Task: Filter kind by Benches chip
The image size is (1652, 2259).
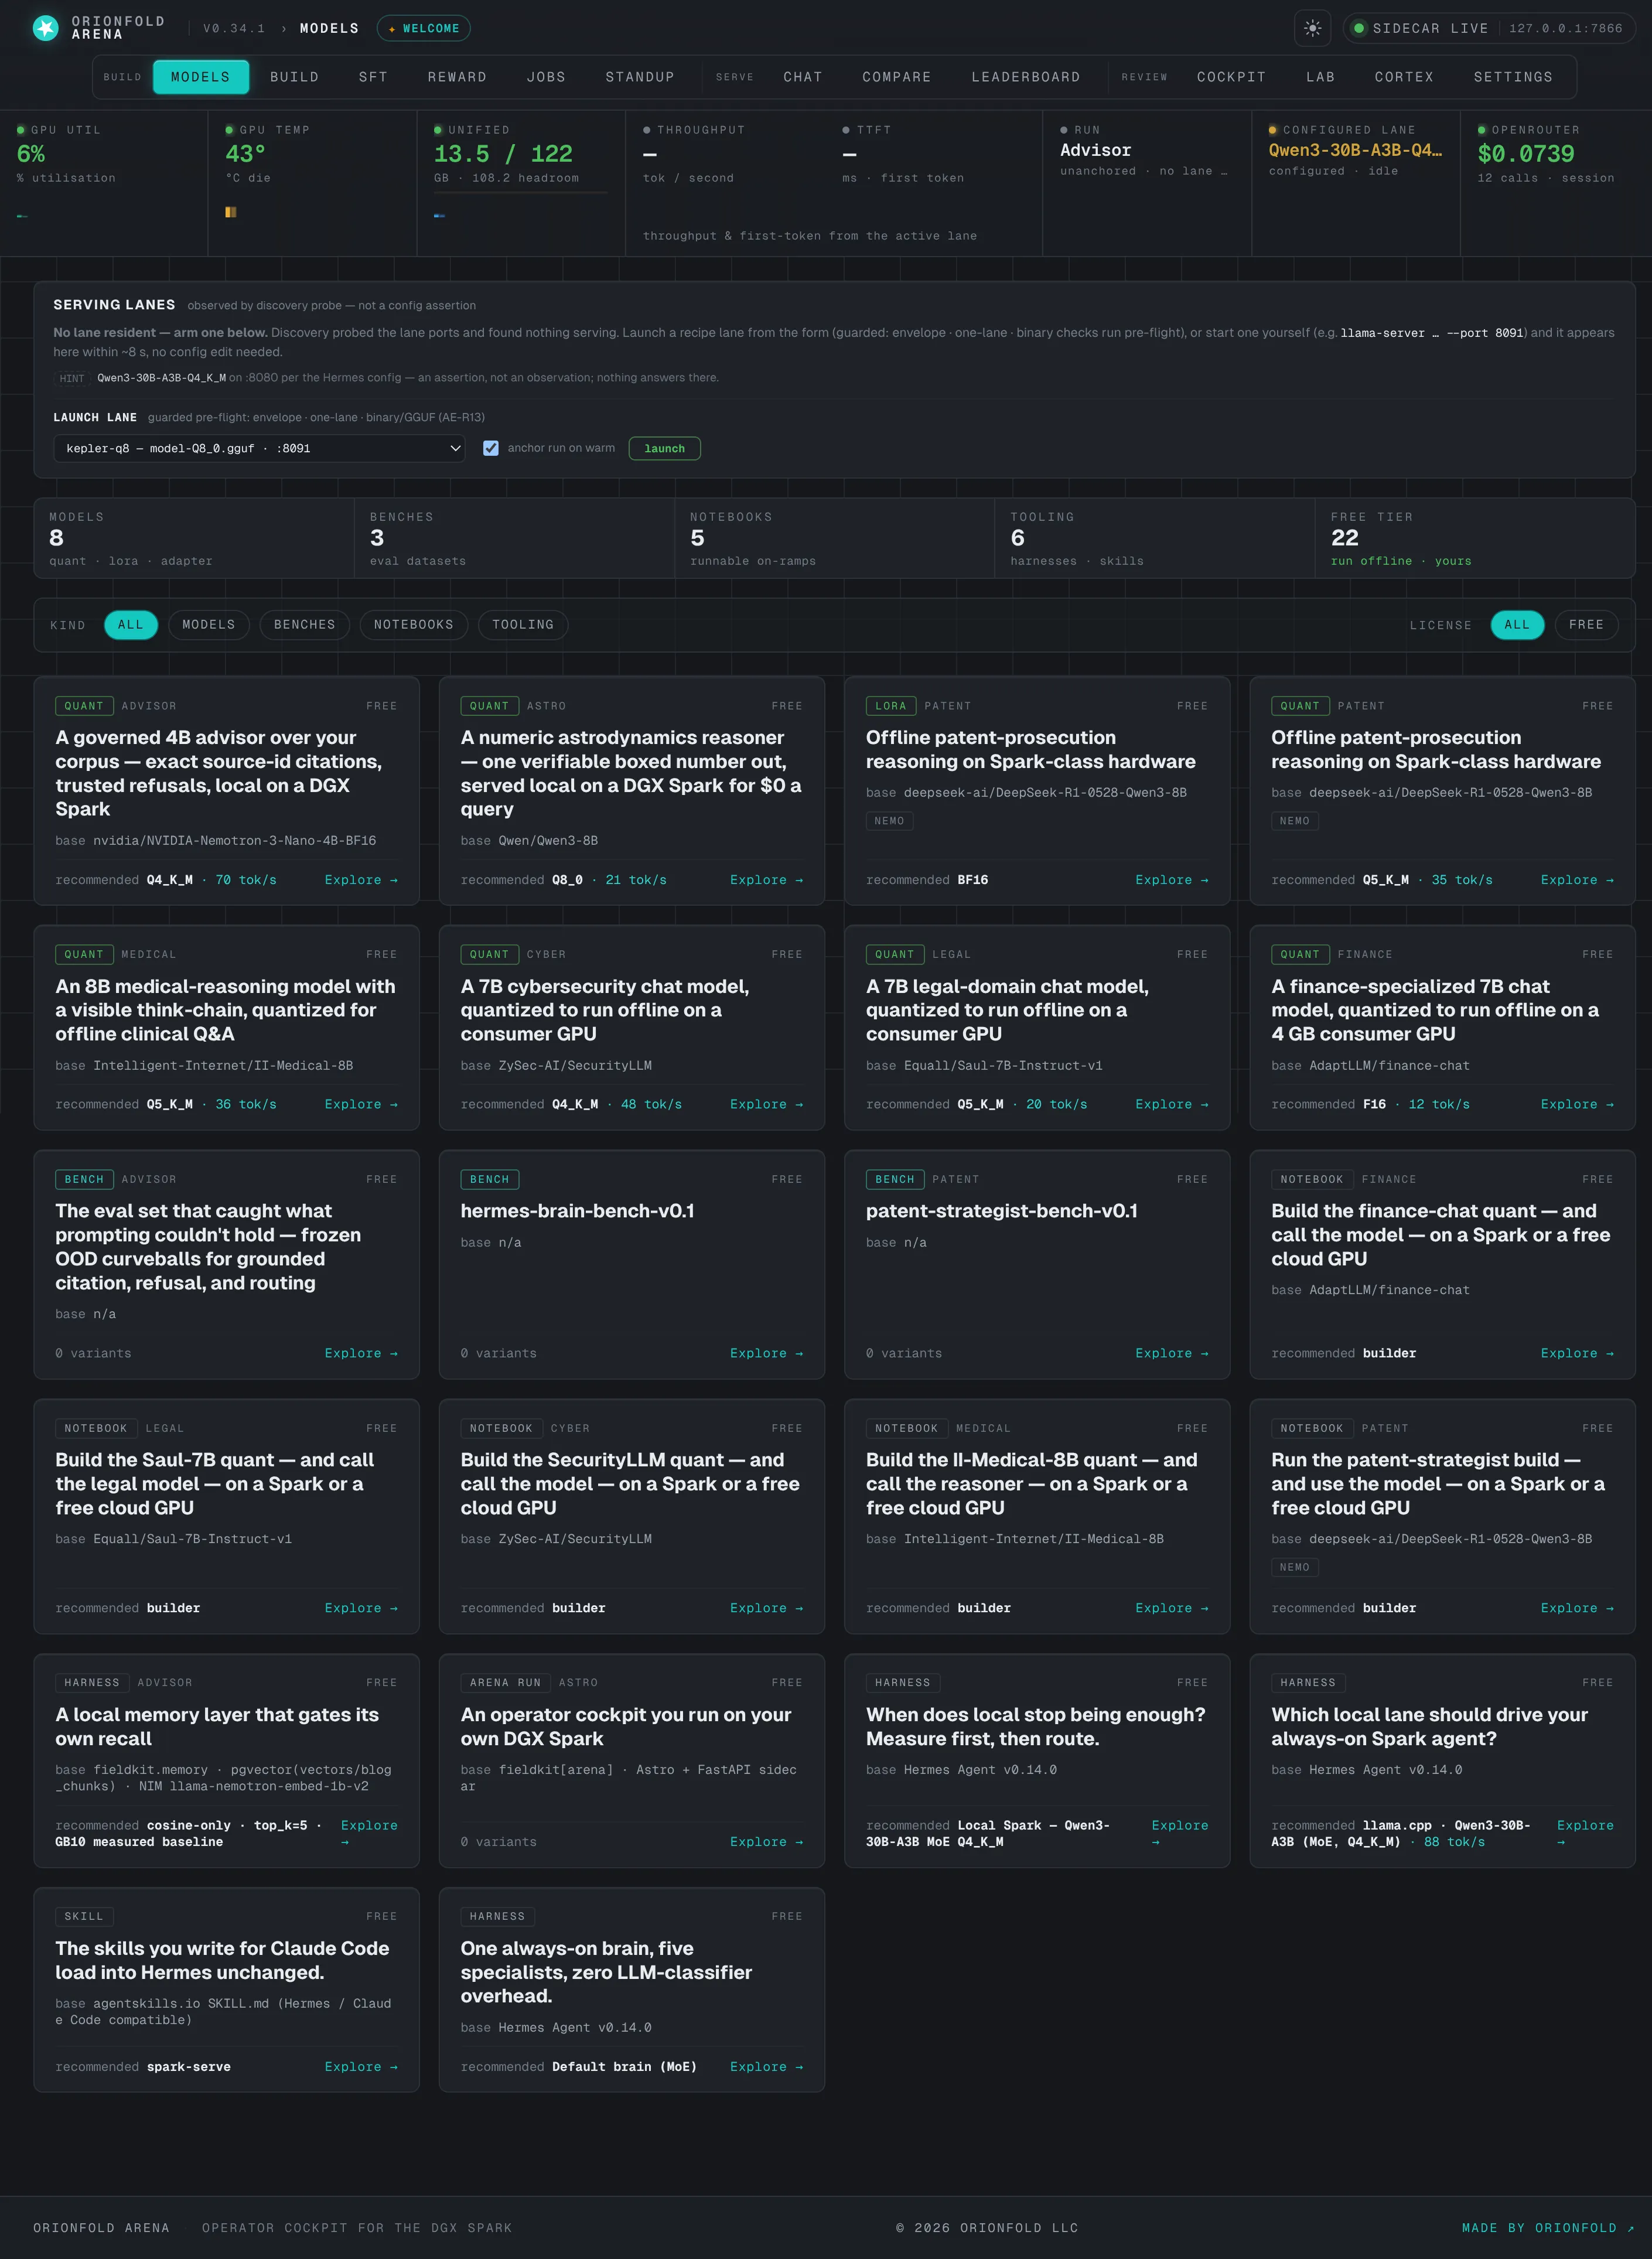Action: 305,625
